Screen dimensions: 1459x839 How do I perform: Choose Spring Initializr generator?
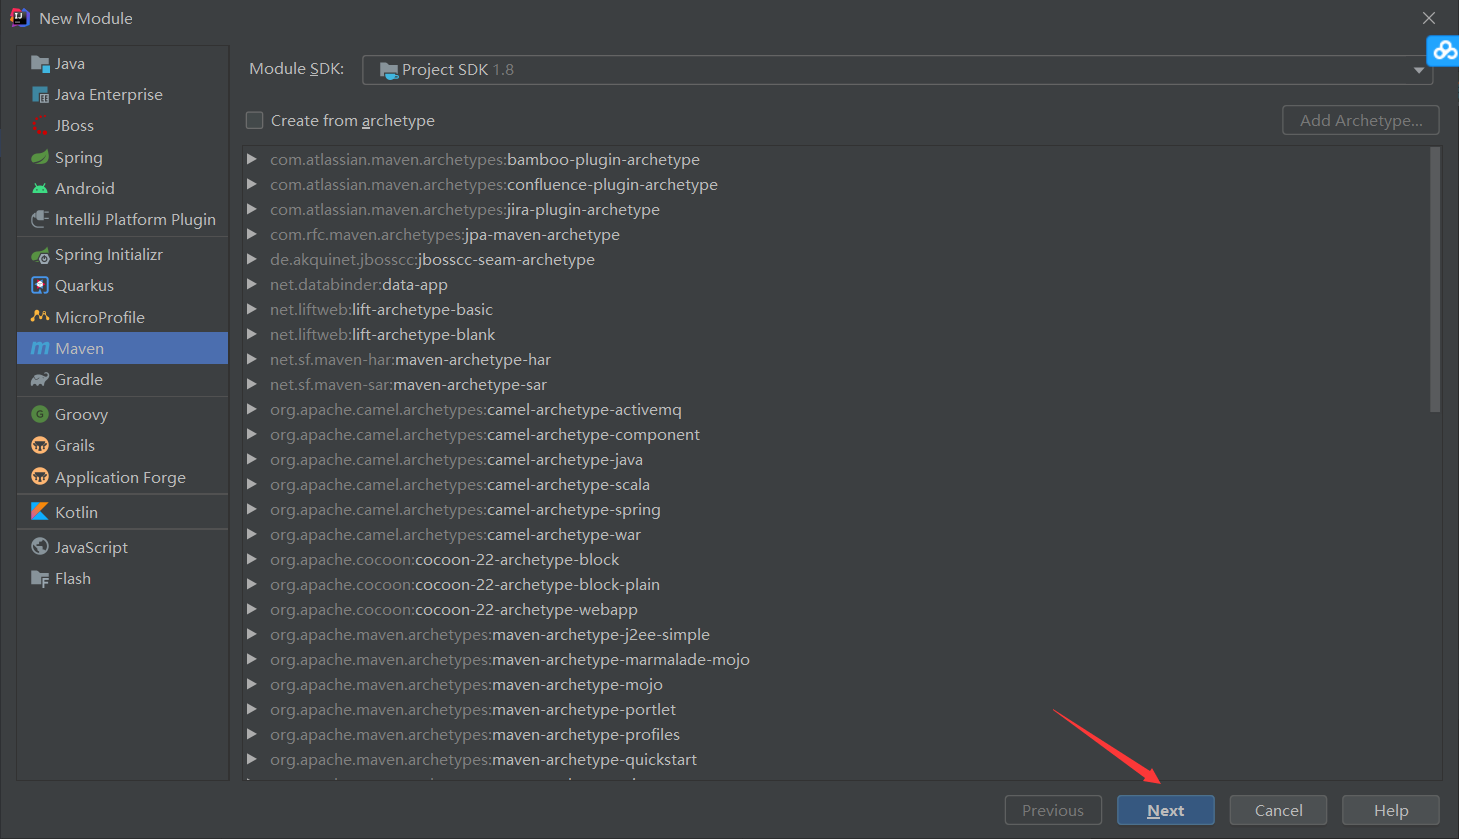coord(123,255)
